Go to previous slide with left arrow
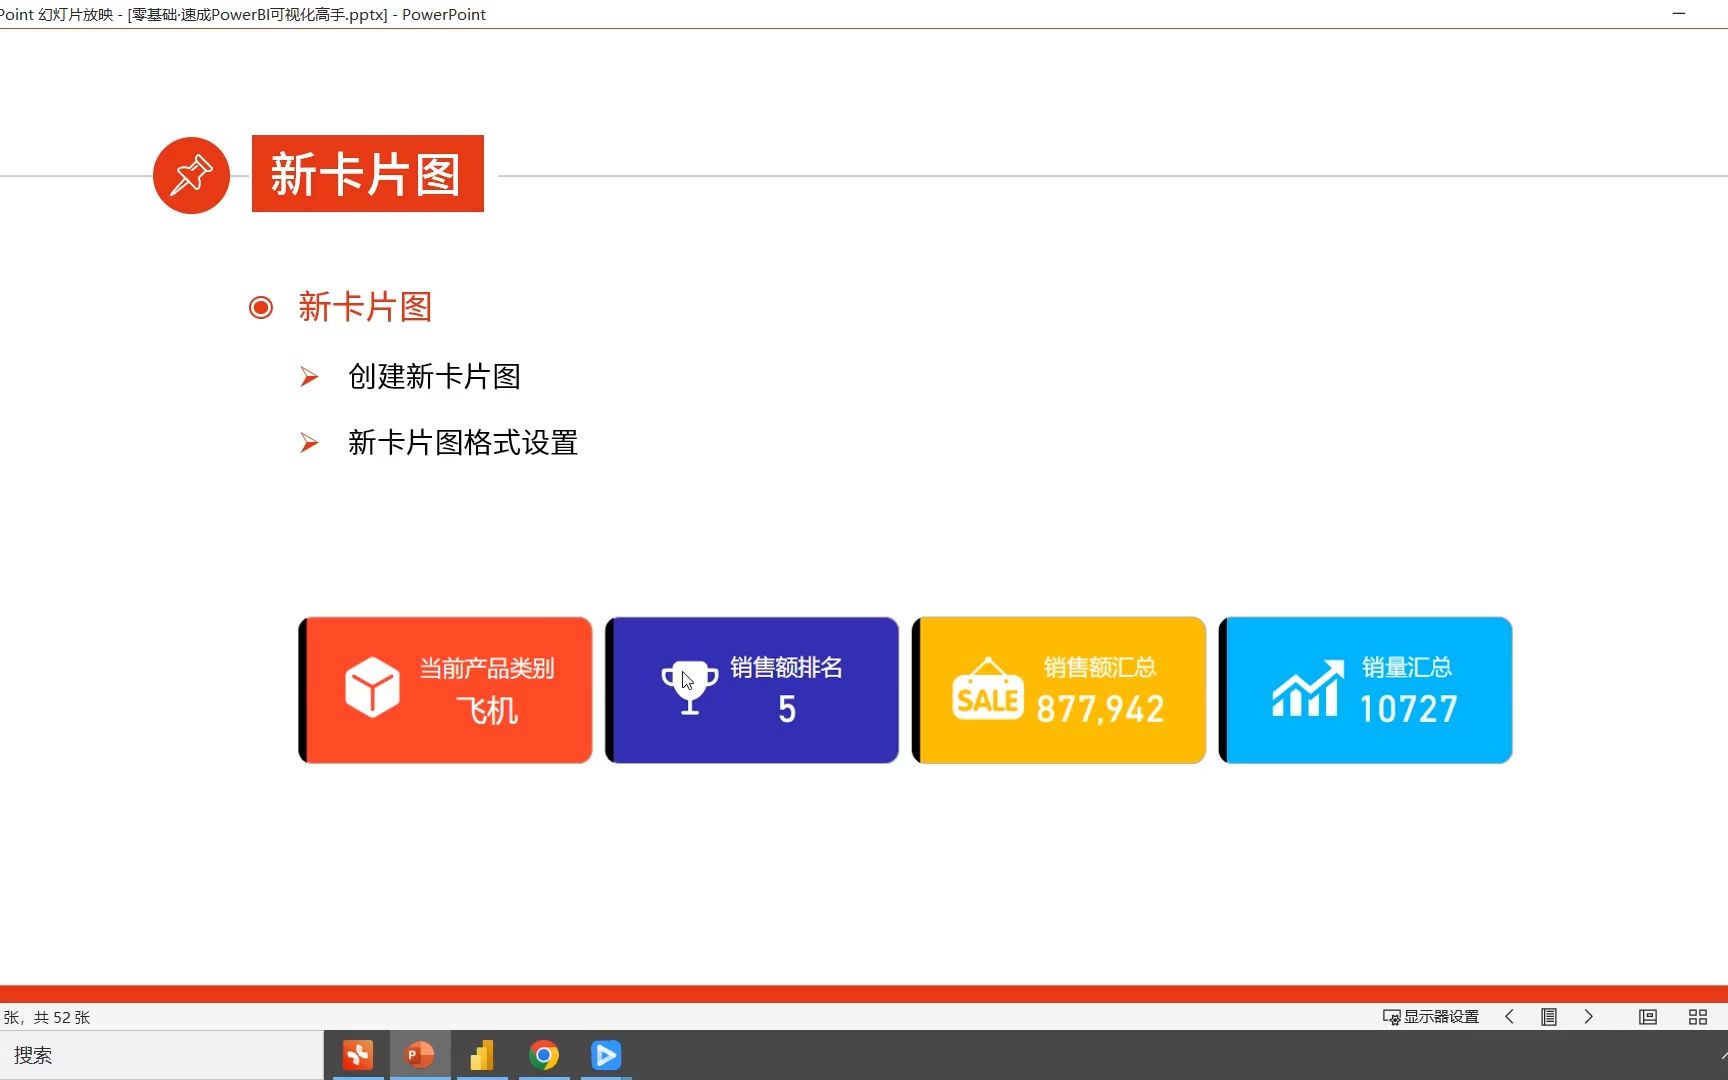This screenshot has height=1080, width=1728. point(1509,1017)
